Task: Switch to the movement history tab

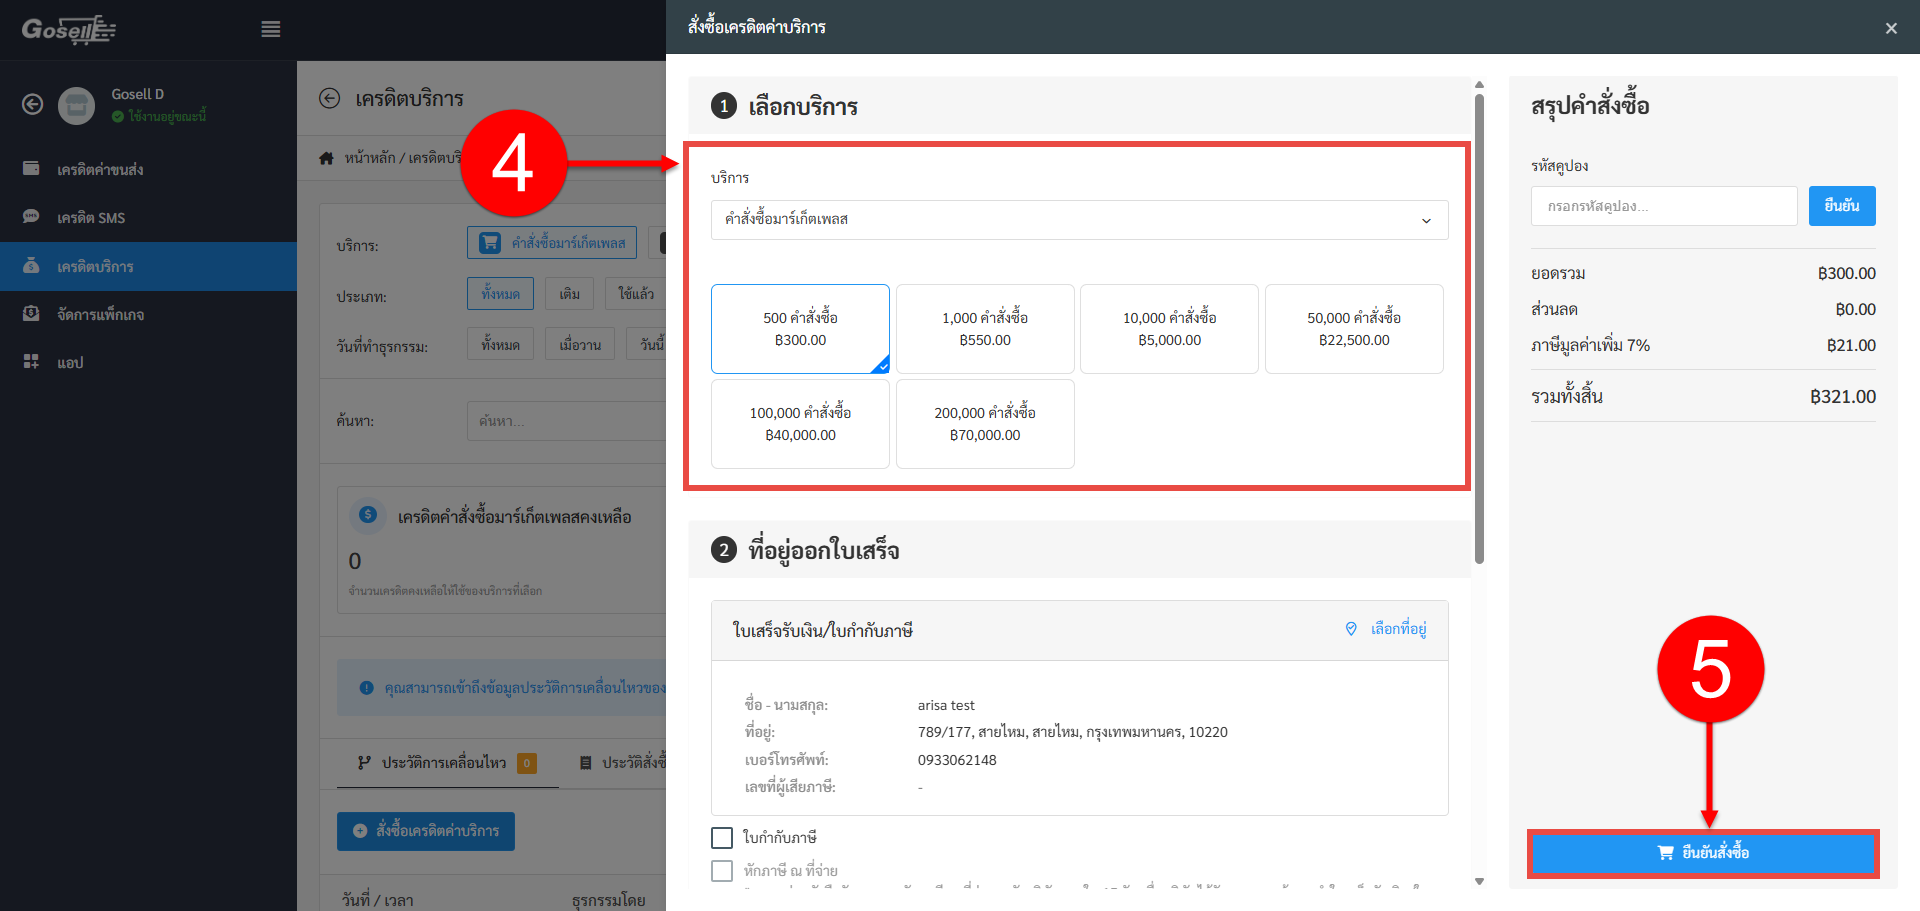Action: point(445,763)
